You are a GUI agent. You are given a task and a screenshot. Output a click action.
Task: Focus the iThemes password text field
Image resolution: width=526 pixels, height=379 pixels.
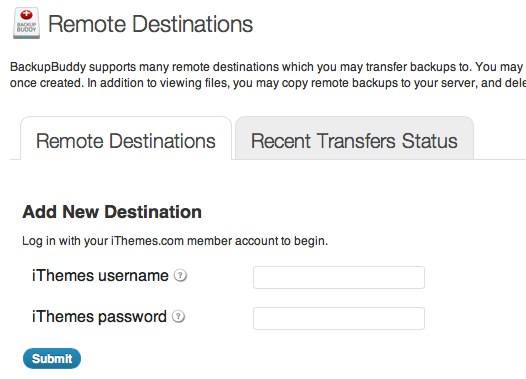339,318
